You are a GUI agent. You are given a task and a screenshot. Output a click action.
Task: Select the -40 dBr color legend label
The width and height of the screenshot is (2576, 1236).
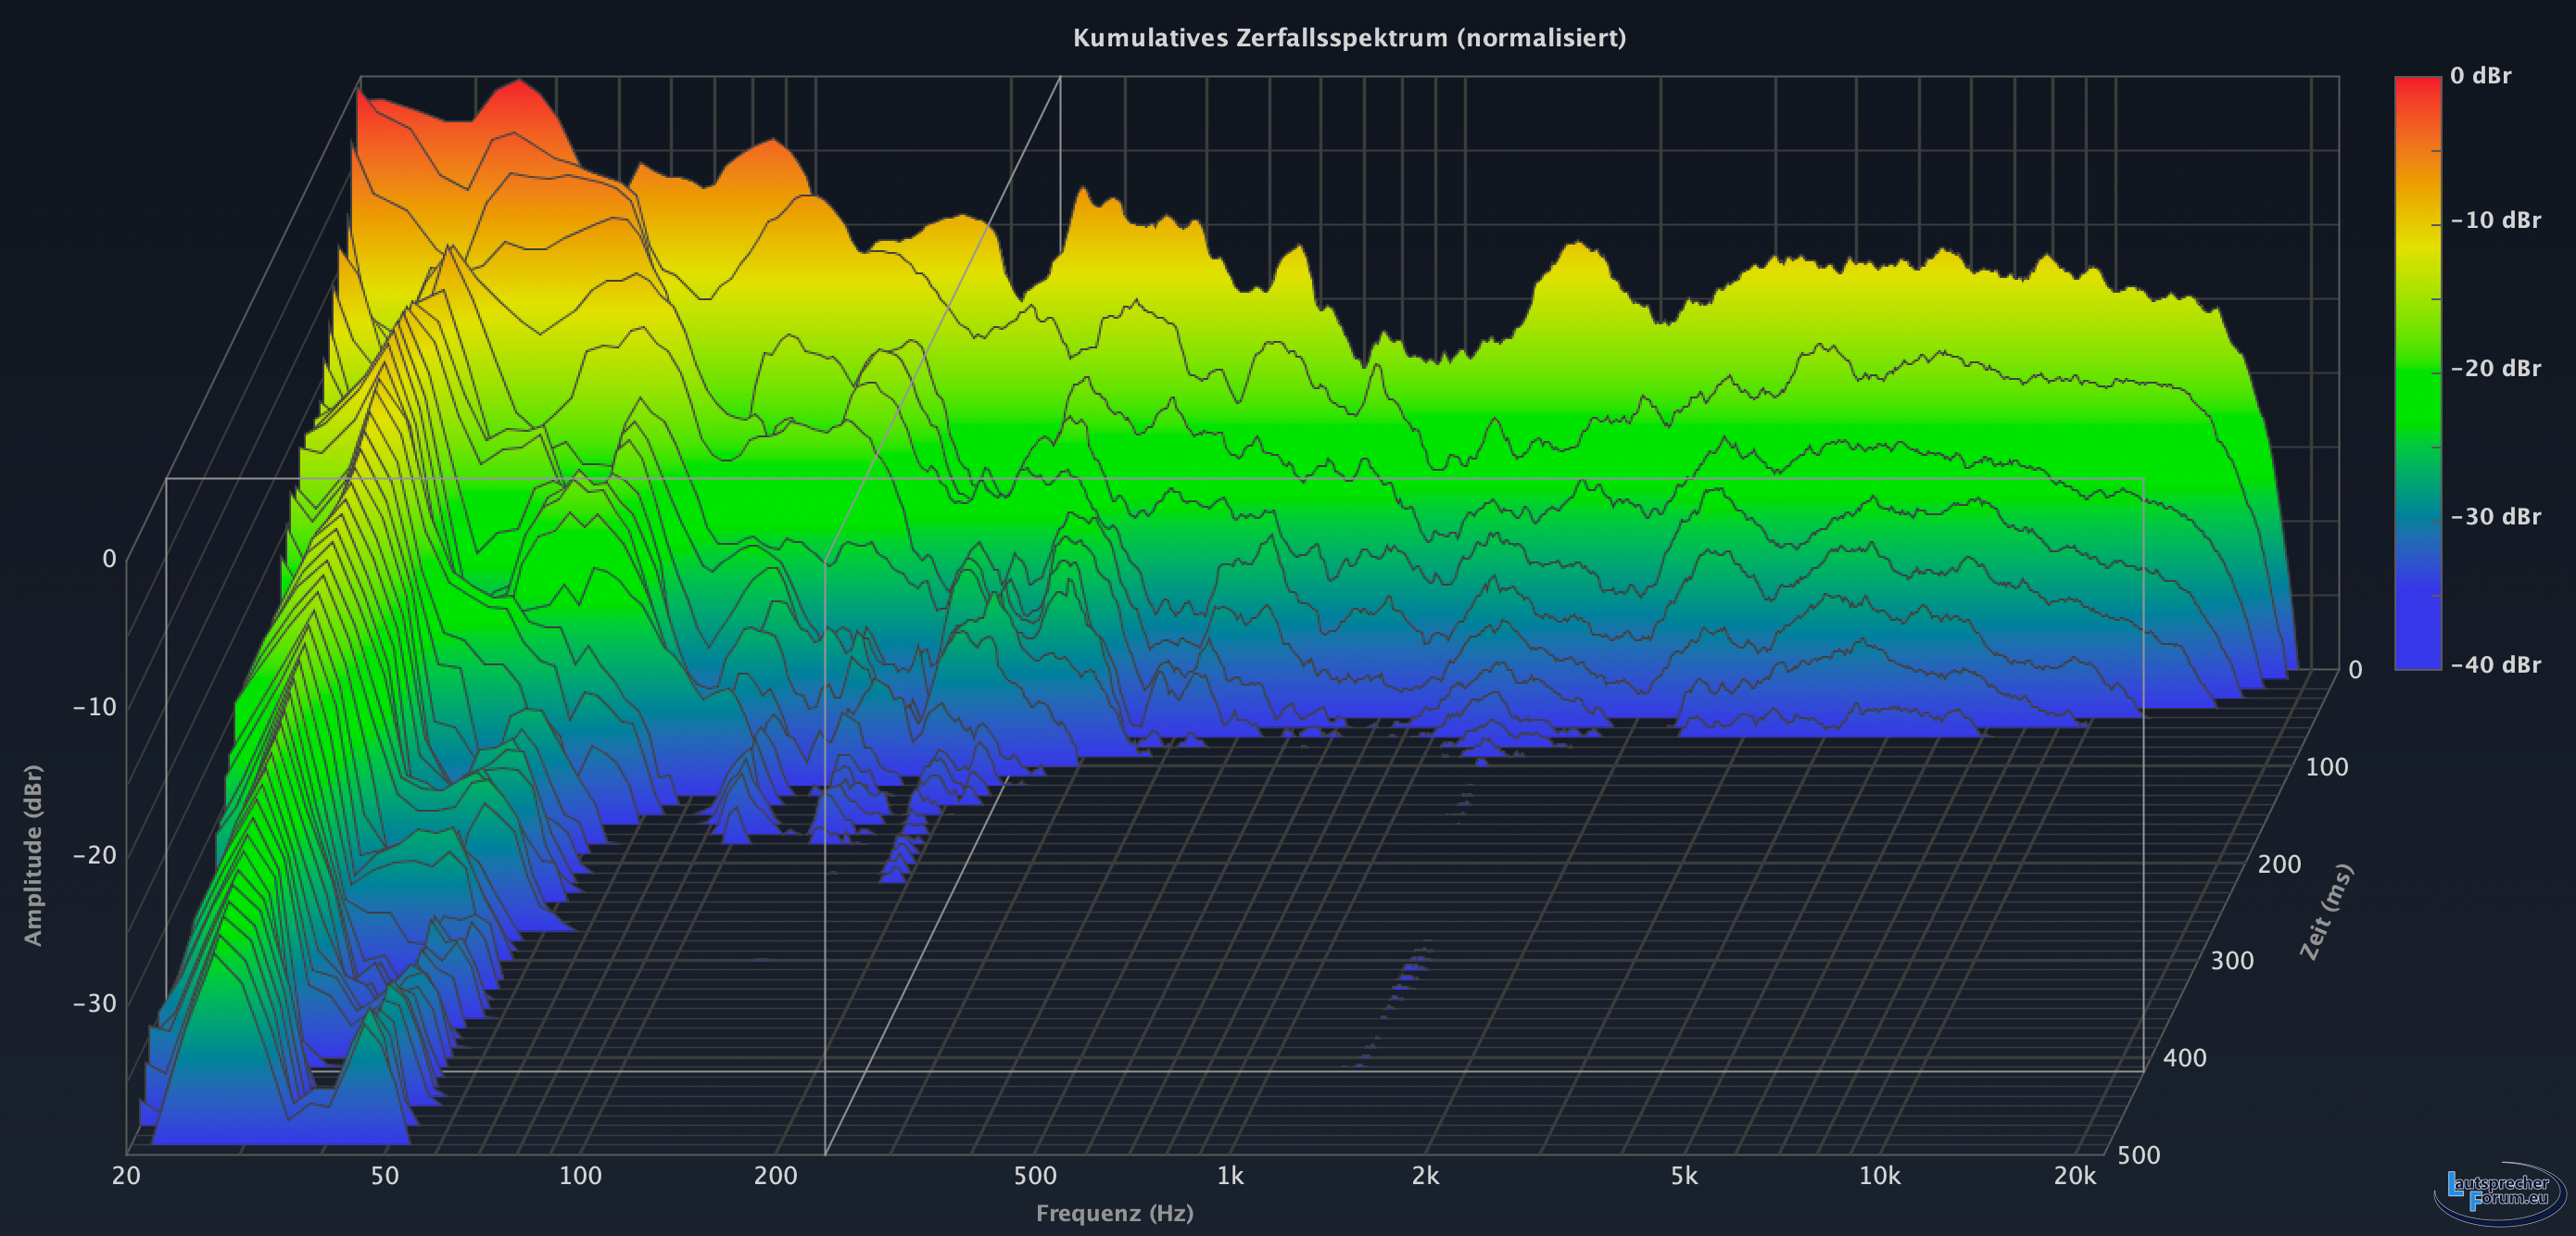[2495, 665]
